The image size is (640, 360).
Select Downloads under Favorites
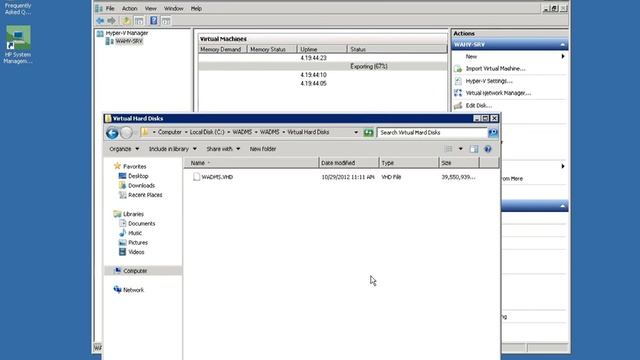pyautogui.click(x=141, y=185)
